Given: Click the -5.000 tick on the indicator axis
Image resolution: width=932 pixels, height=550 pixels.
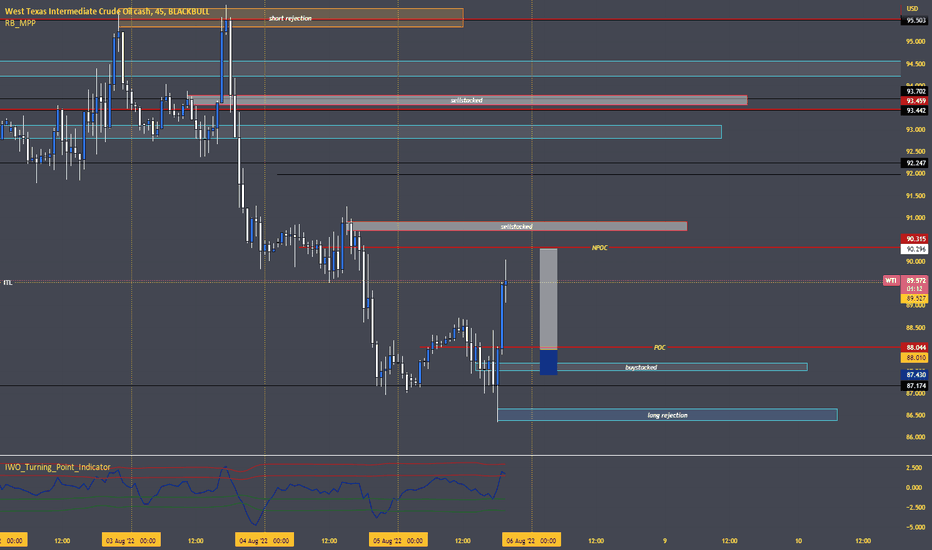Looking at the screenshot, I should [914, 527].
